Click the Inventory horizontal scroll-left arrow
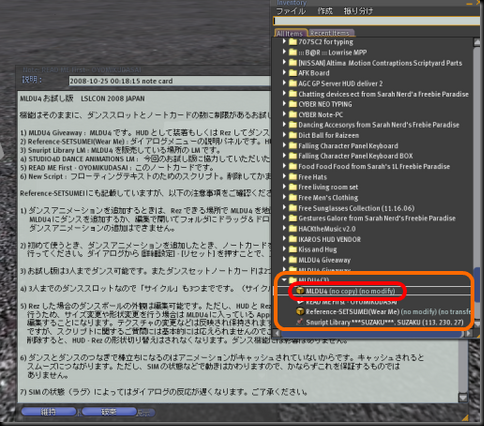This screenshot has height=426, width=484. (x=277, y=333)
